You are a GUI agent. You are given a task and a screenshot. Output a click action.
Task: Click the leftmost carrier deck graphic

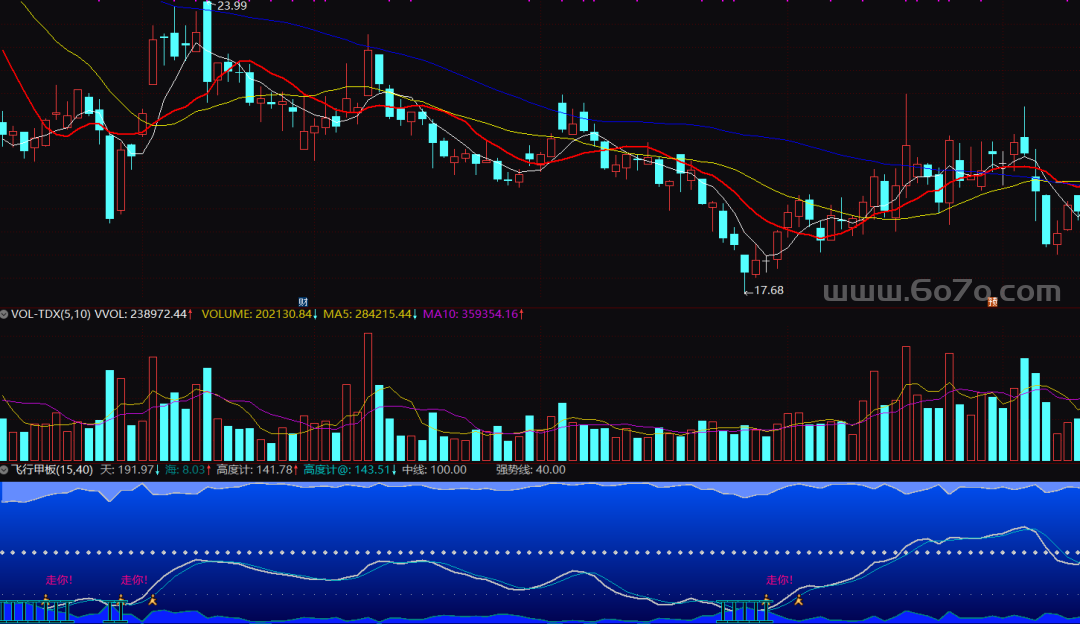(x=36, y=606)
